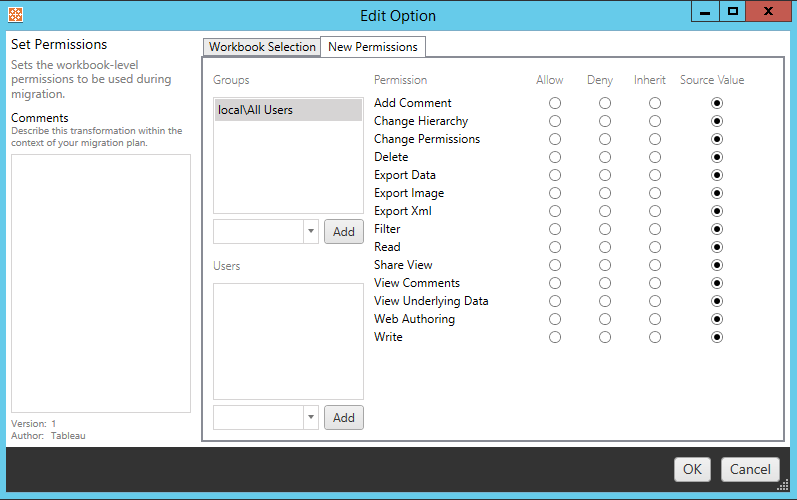The height and width of the screenshot is (500, 797).
Task: Select local\All Users in Groups list
Action: pyautogui.click(x=288, y=110)
